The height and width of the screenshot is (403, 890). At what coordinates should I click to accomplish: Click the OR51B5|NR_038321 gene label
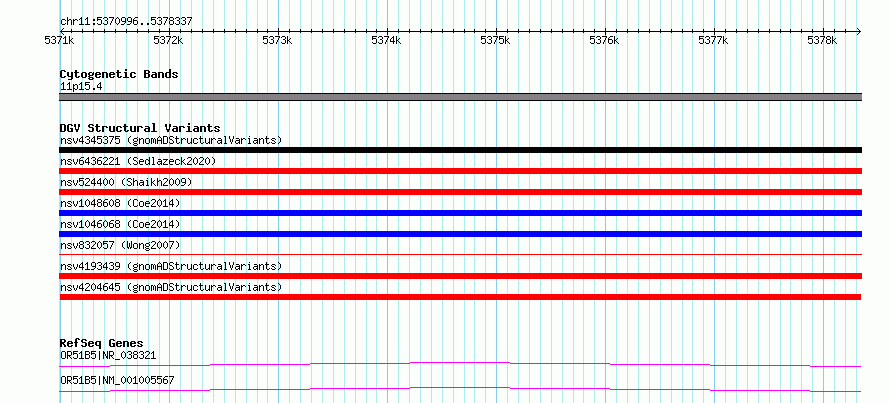108,355
